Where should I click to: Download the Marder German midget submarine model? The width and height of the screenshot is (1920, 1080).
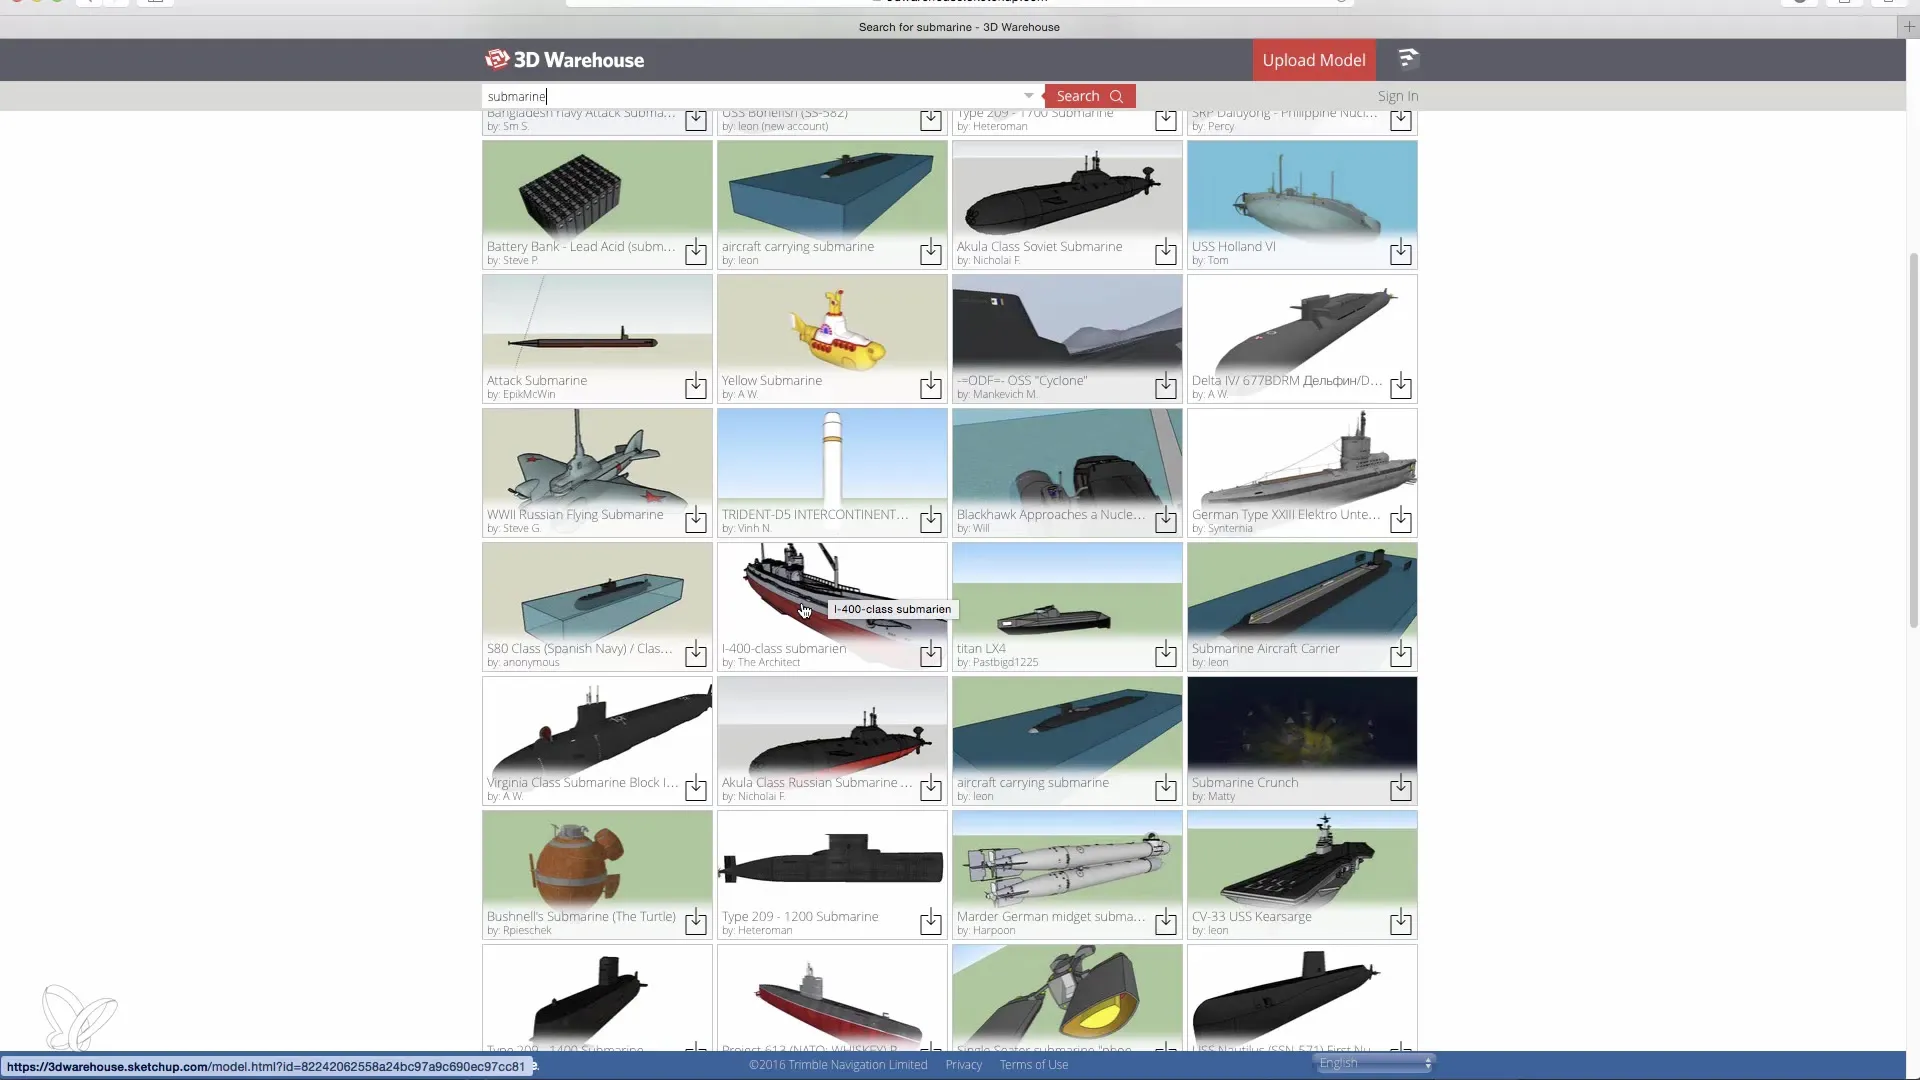(x=1166, y=922)
